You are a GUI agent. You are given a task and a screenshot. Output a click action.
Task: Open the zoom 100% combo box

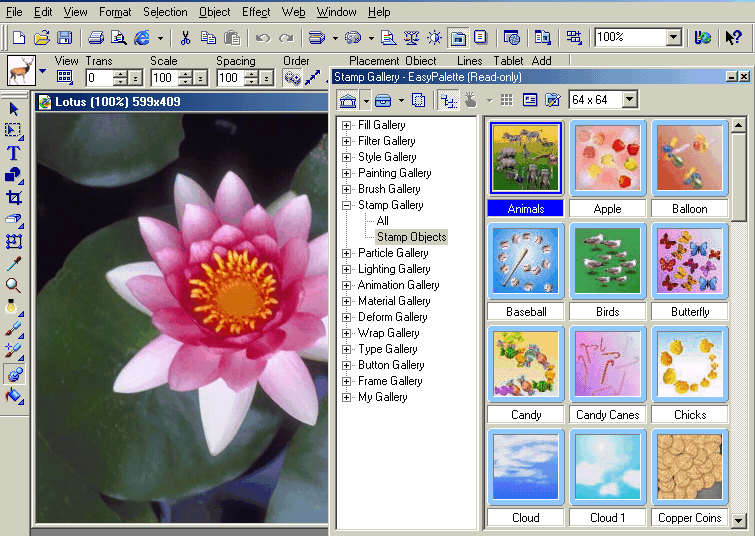(x=638, y=38)
